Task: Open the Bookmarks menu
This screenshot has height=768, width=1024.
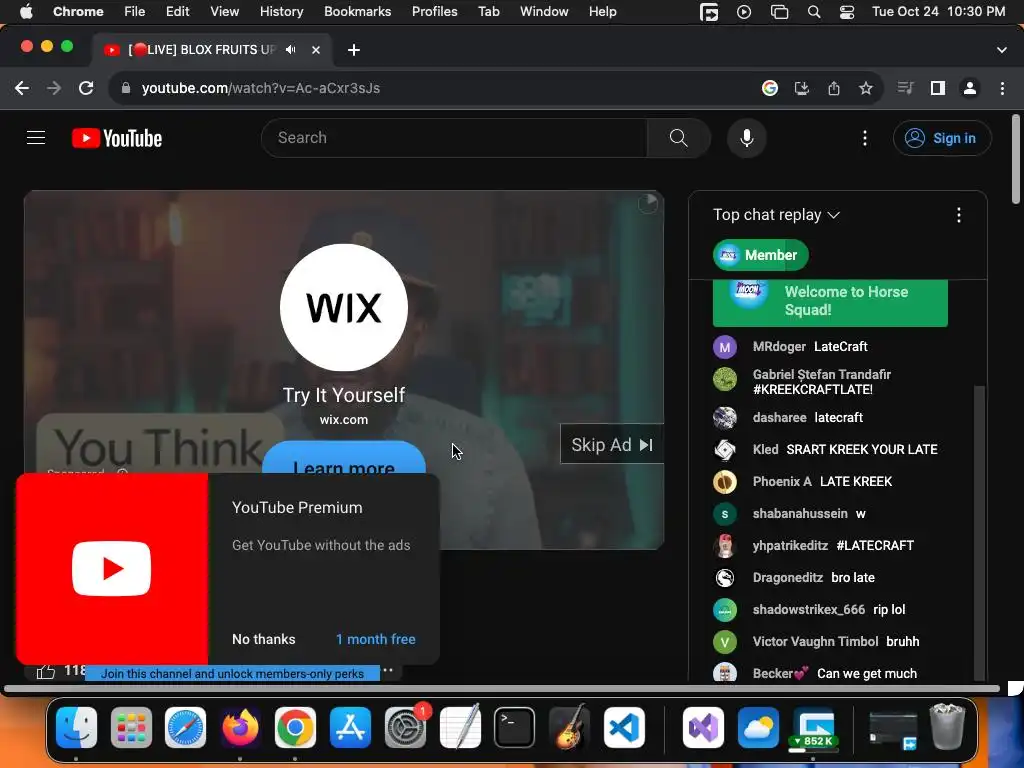Action: 357,12
